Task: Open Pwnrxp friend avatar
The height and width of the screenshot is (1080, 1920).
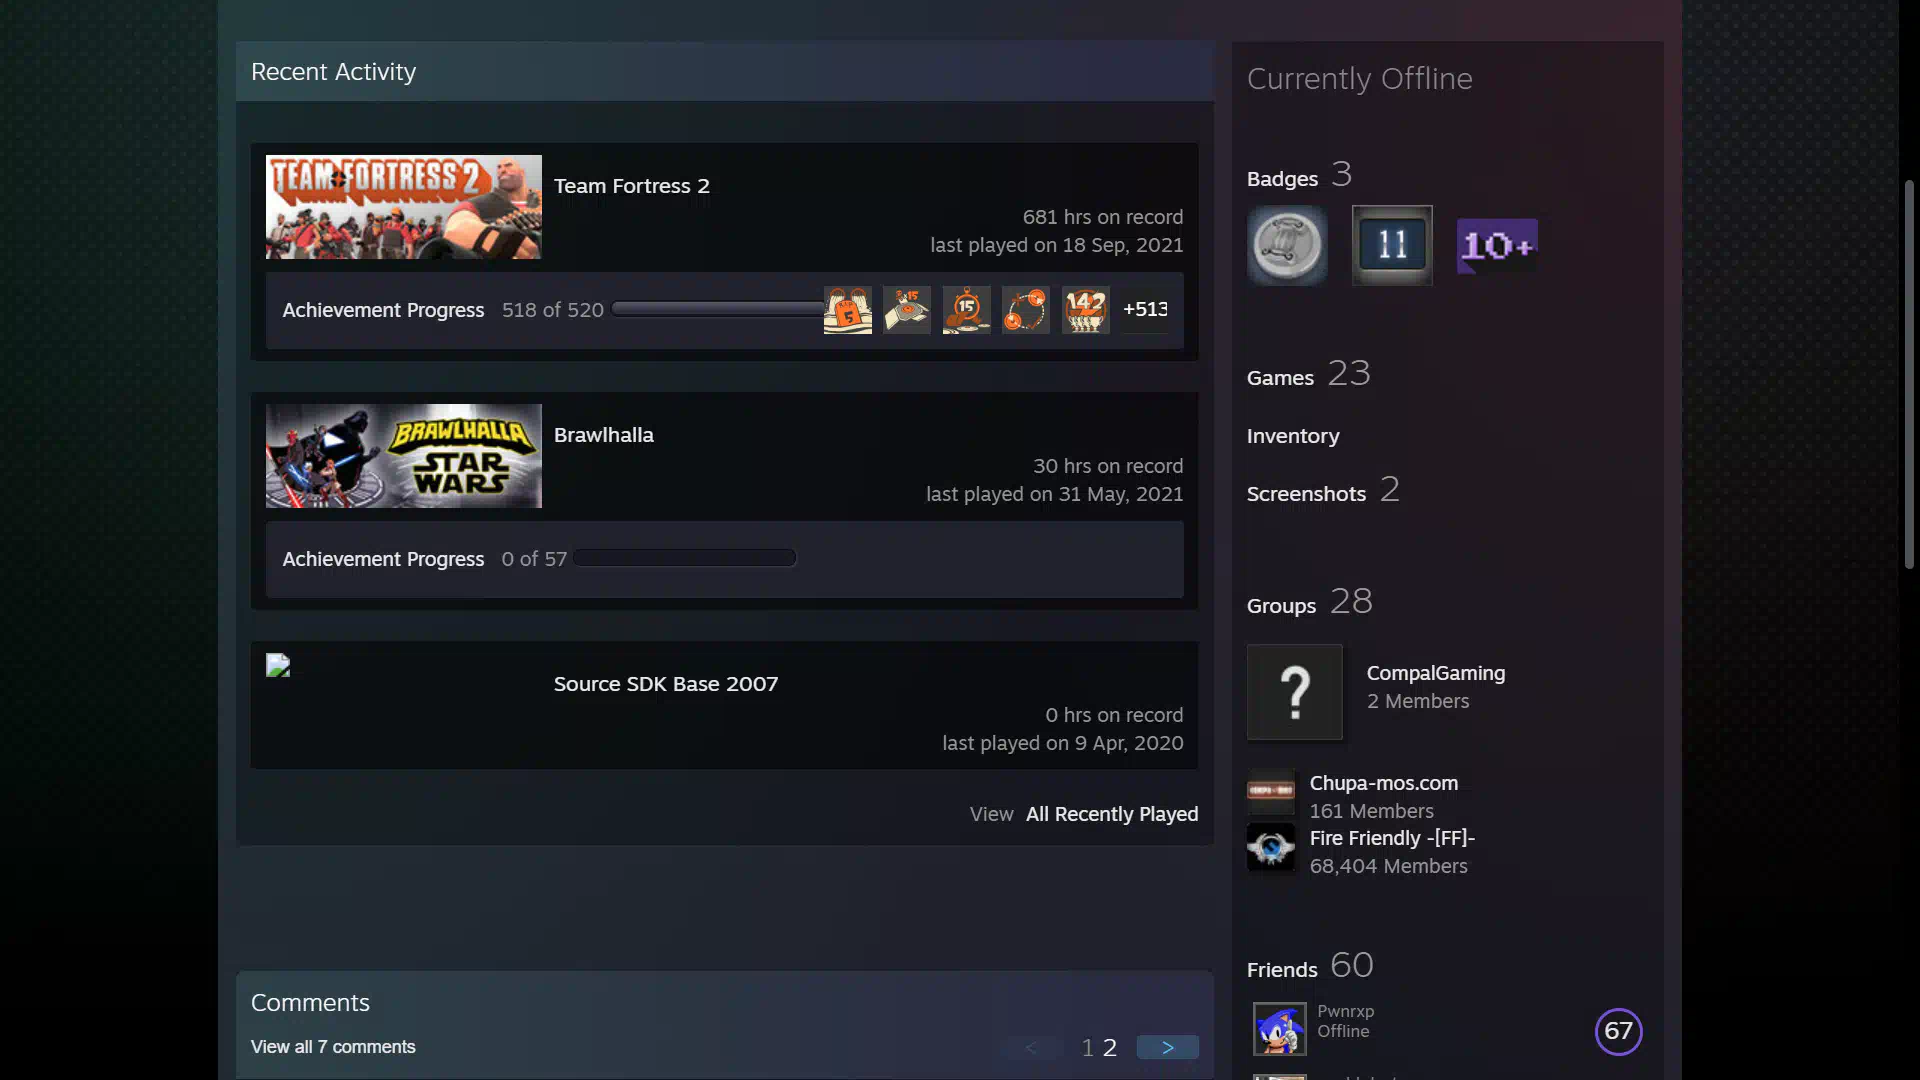Action: [1280, 1029]
